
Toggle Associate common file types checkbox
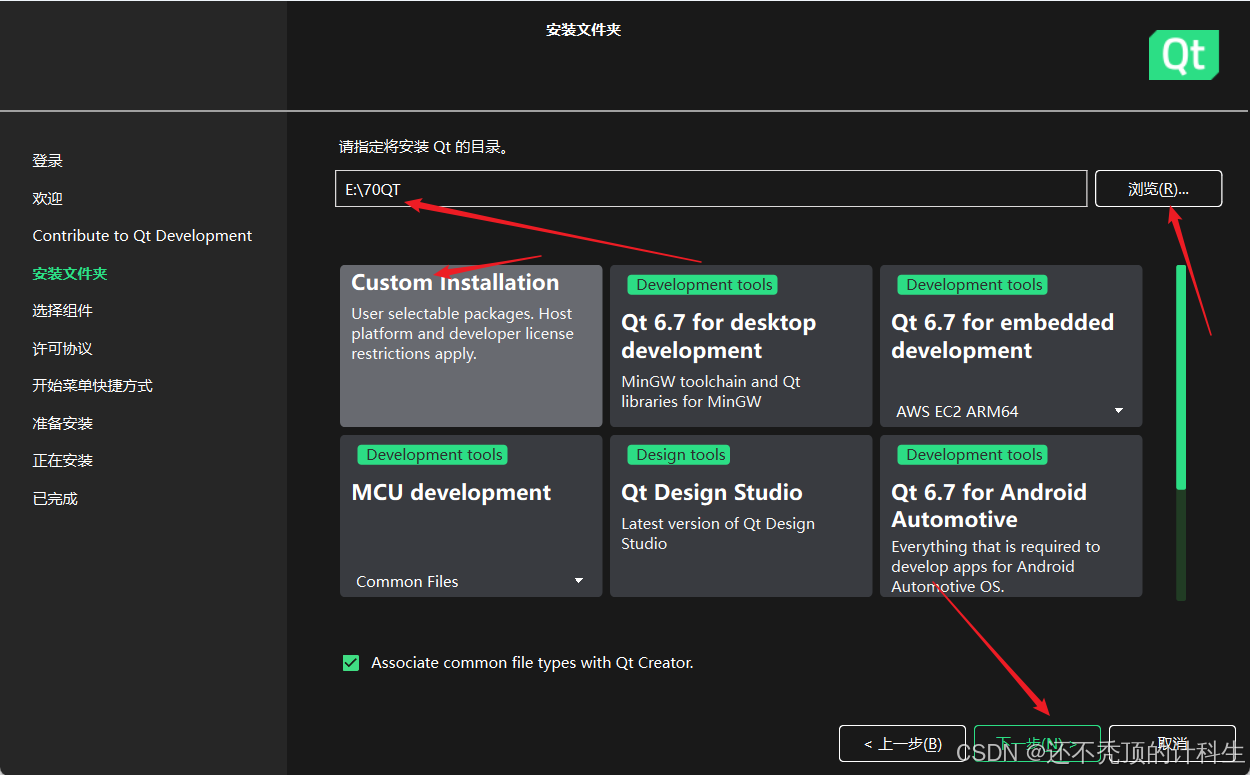pos(351,663)
